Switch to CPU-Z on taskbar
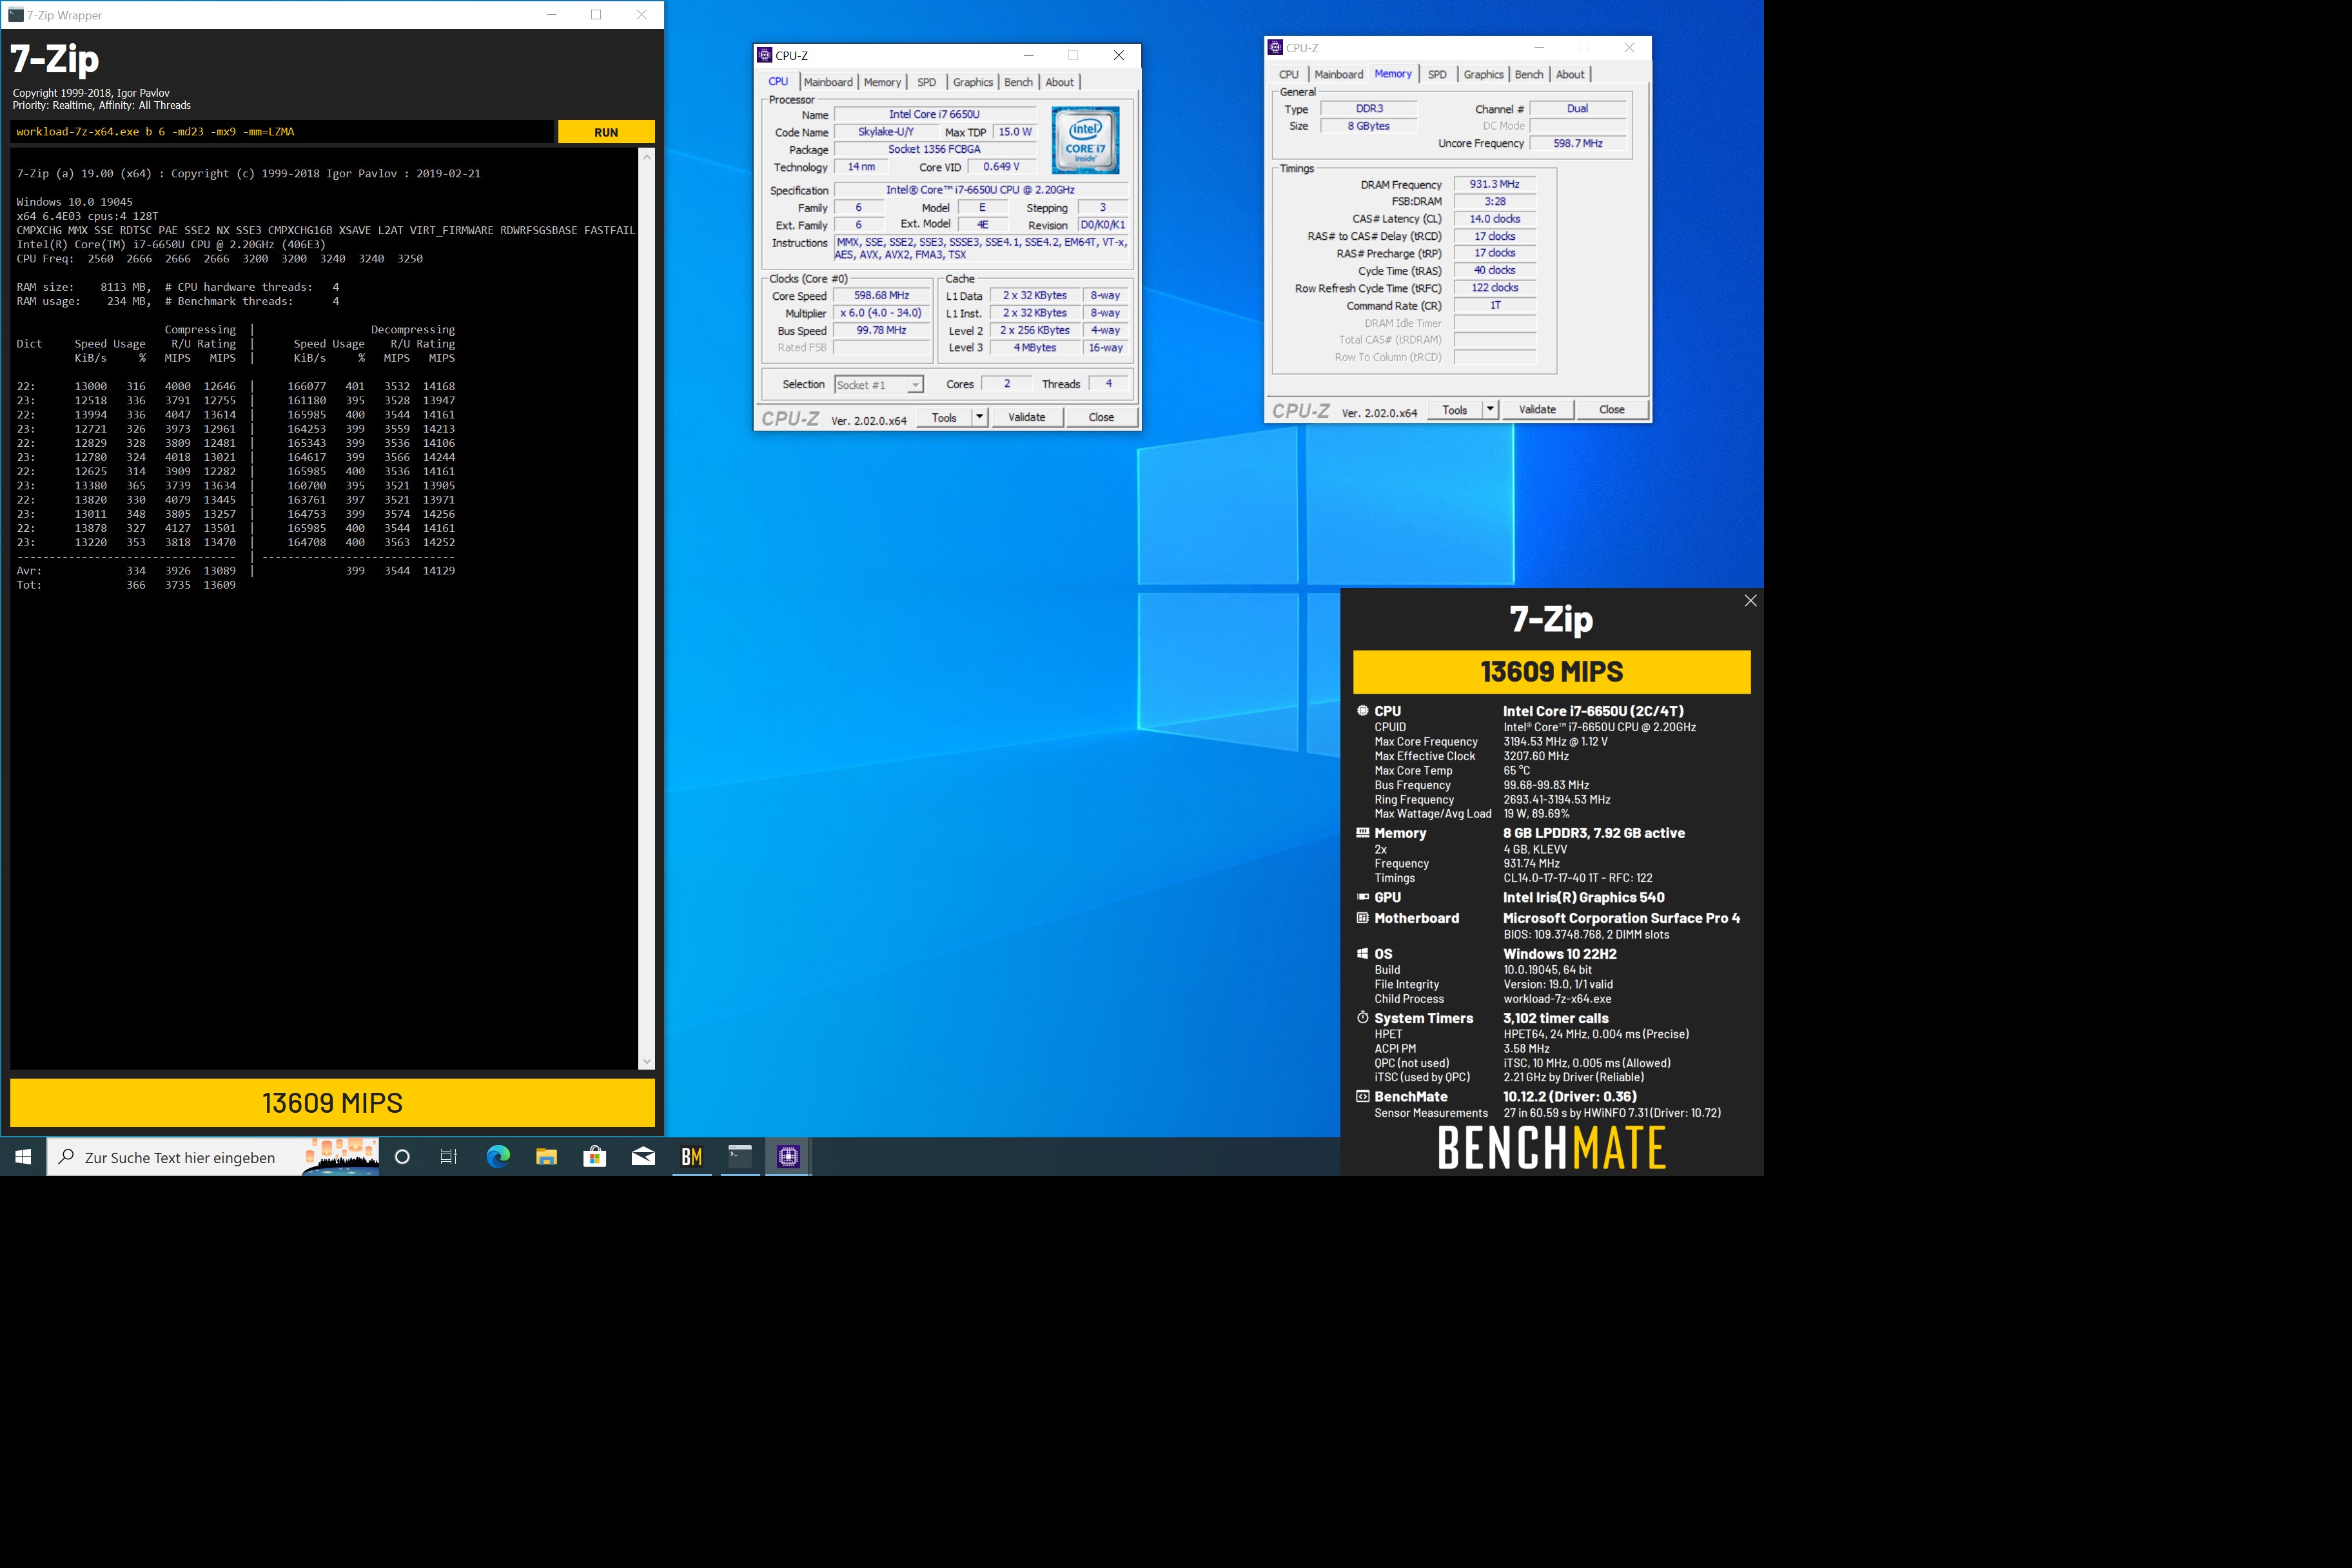The image size is (2352, 1568). point(788,1157)
